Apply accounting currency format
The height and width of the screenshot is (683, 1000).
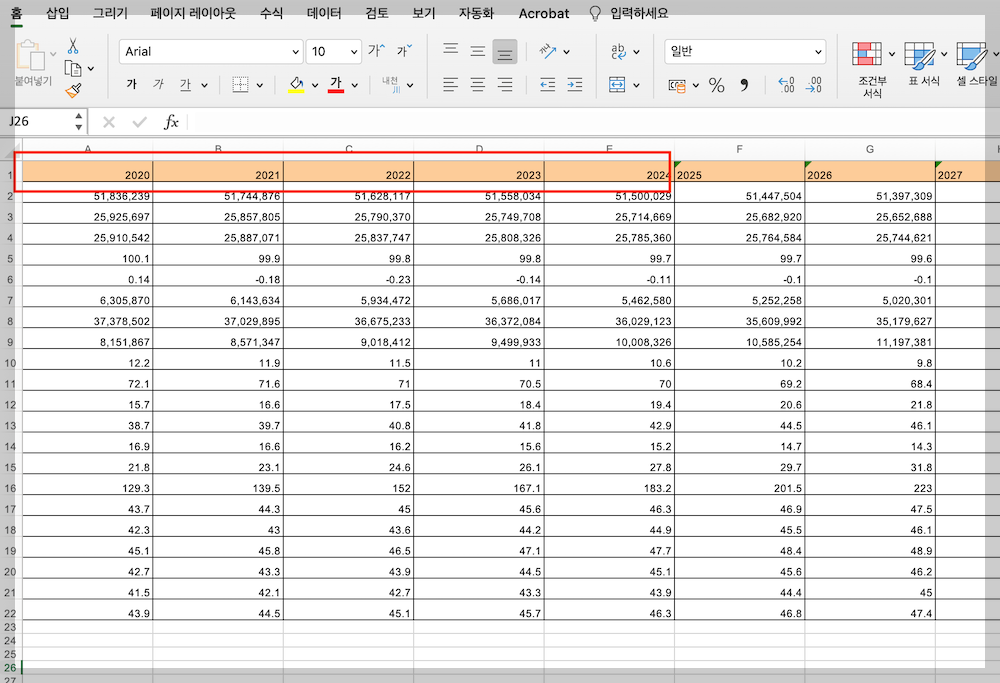[677, 85]
